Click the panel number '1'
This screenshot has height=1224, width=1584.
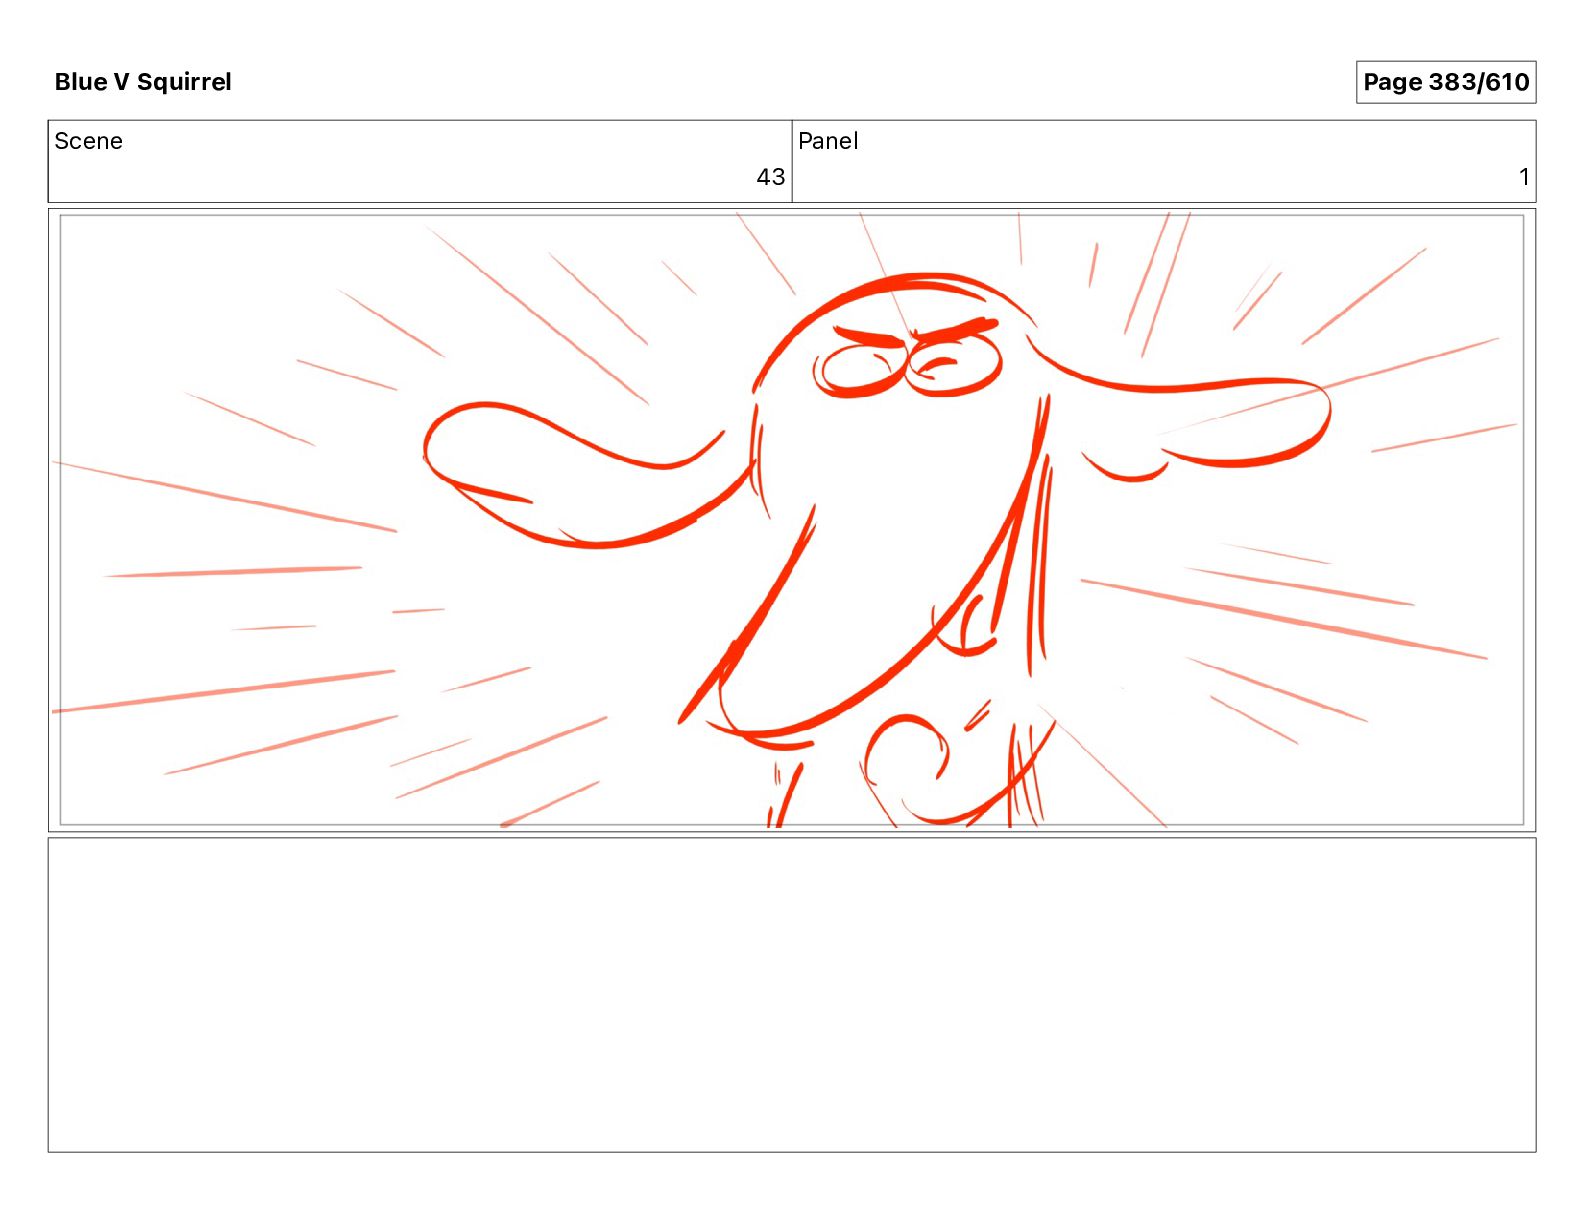[1524, 177]
